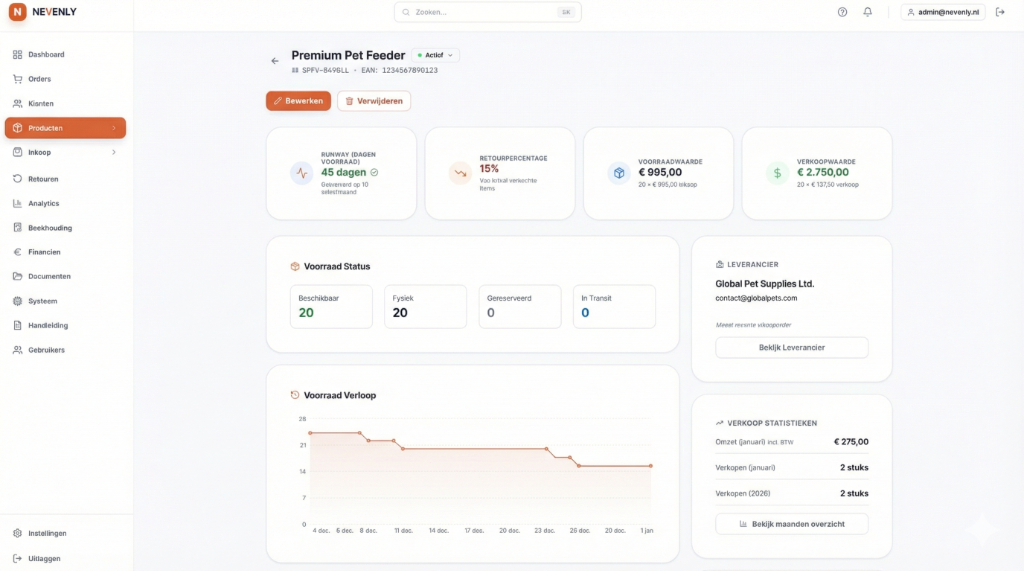Screen dimensions: 1024x571
Task: Open the Actief status dropdown
Action: (436, 56)
